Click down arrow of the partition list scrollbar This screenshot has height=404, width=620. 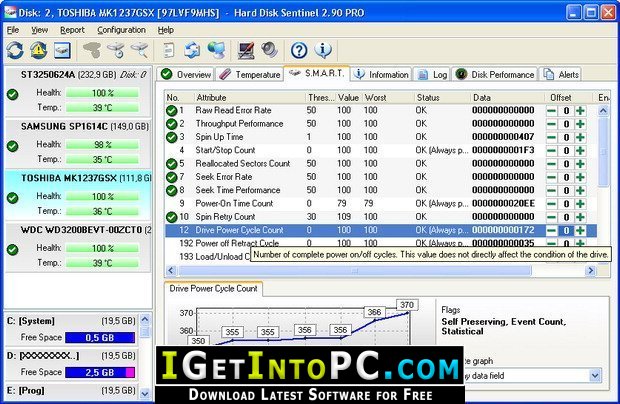click(145, 393)
